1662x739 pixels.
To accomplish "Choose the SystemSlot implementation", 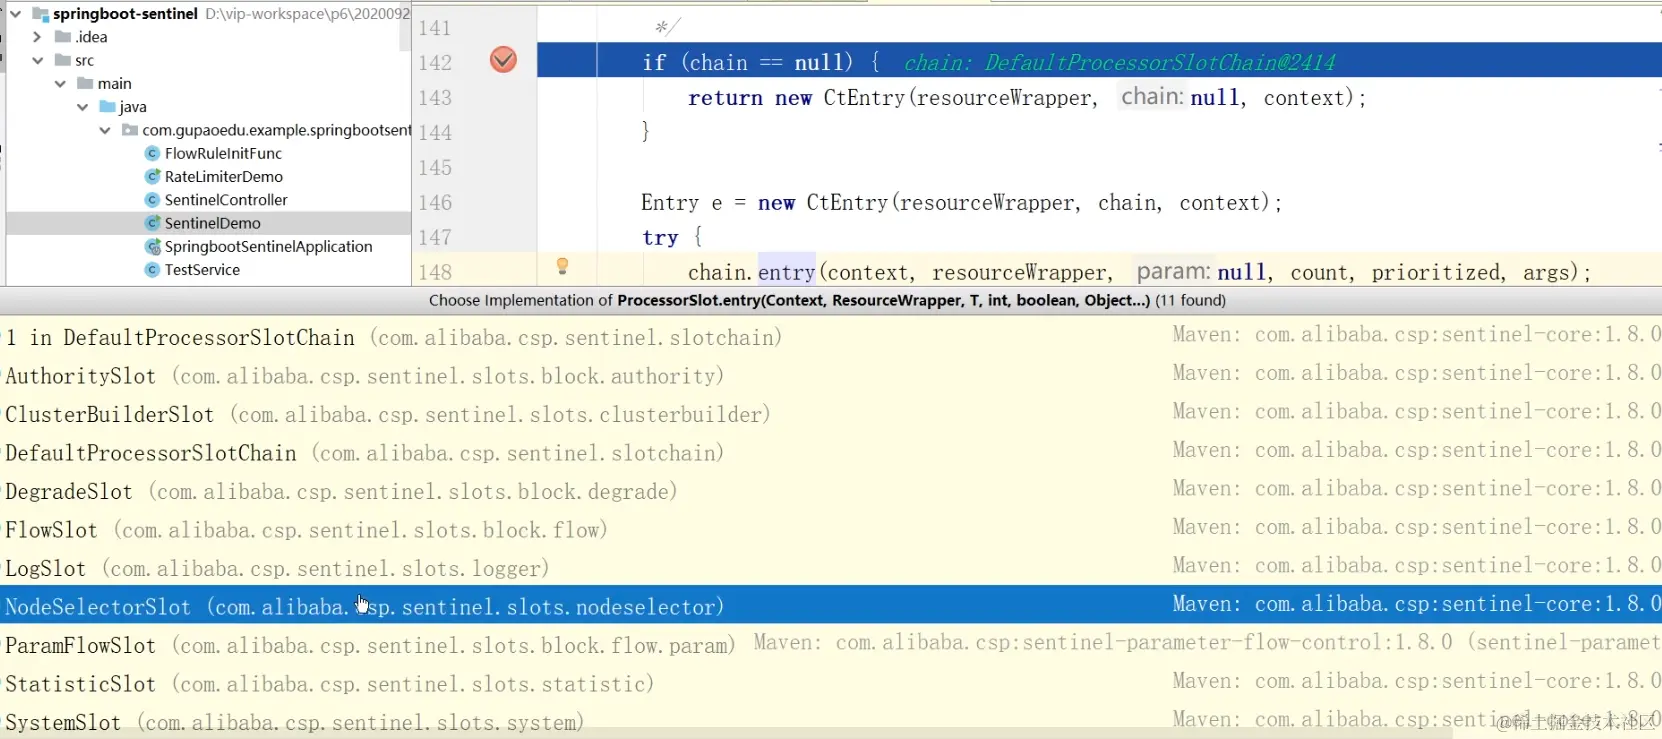I will point(831,722).
